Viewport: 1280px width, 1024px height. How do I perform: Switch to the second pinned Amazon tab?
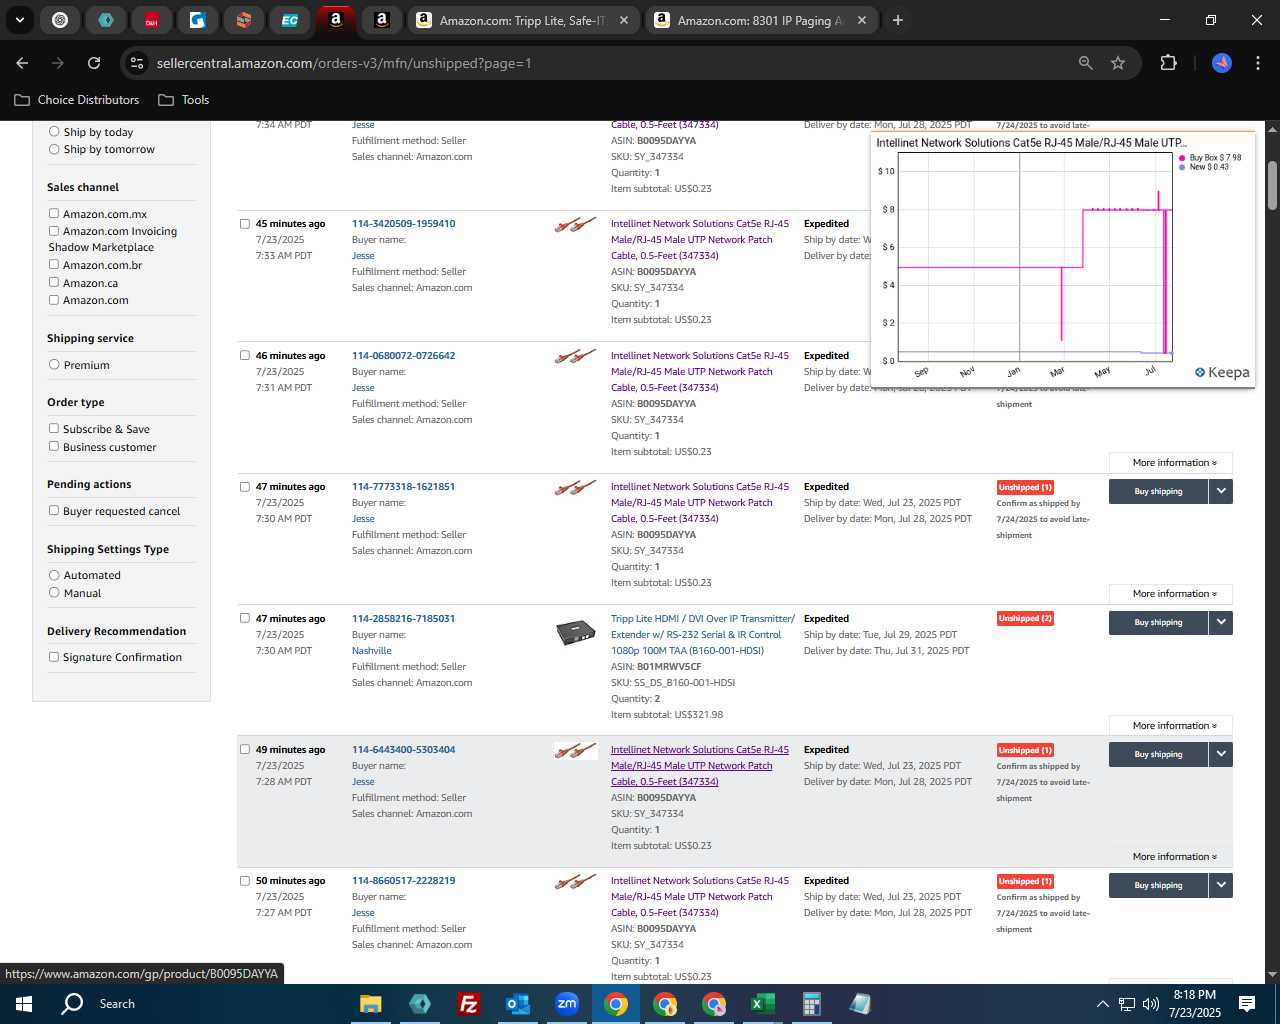[x=382, y=20]
